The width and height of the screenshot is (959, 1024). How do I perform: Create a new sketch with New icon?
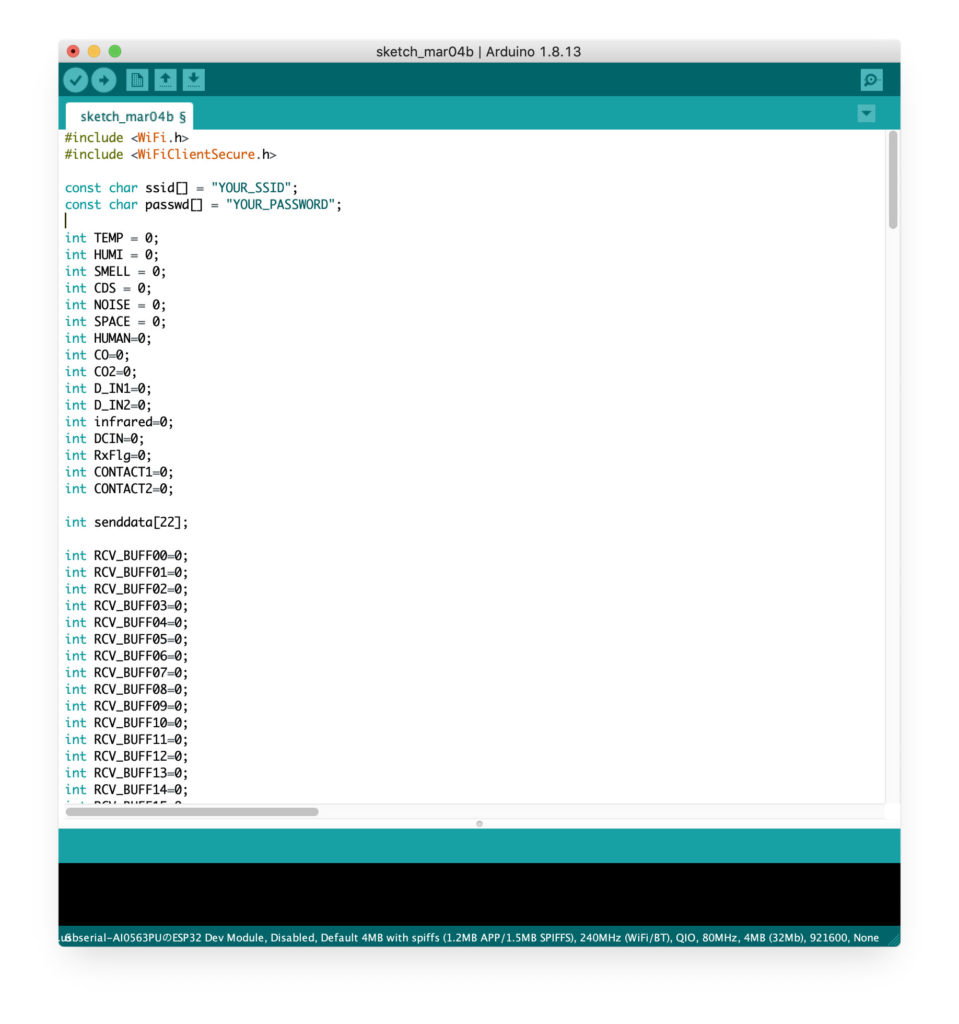(x=138, y=80)
